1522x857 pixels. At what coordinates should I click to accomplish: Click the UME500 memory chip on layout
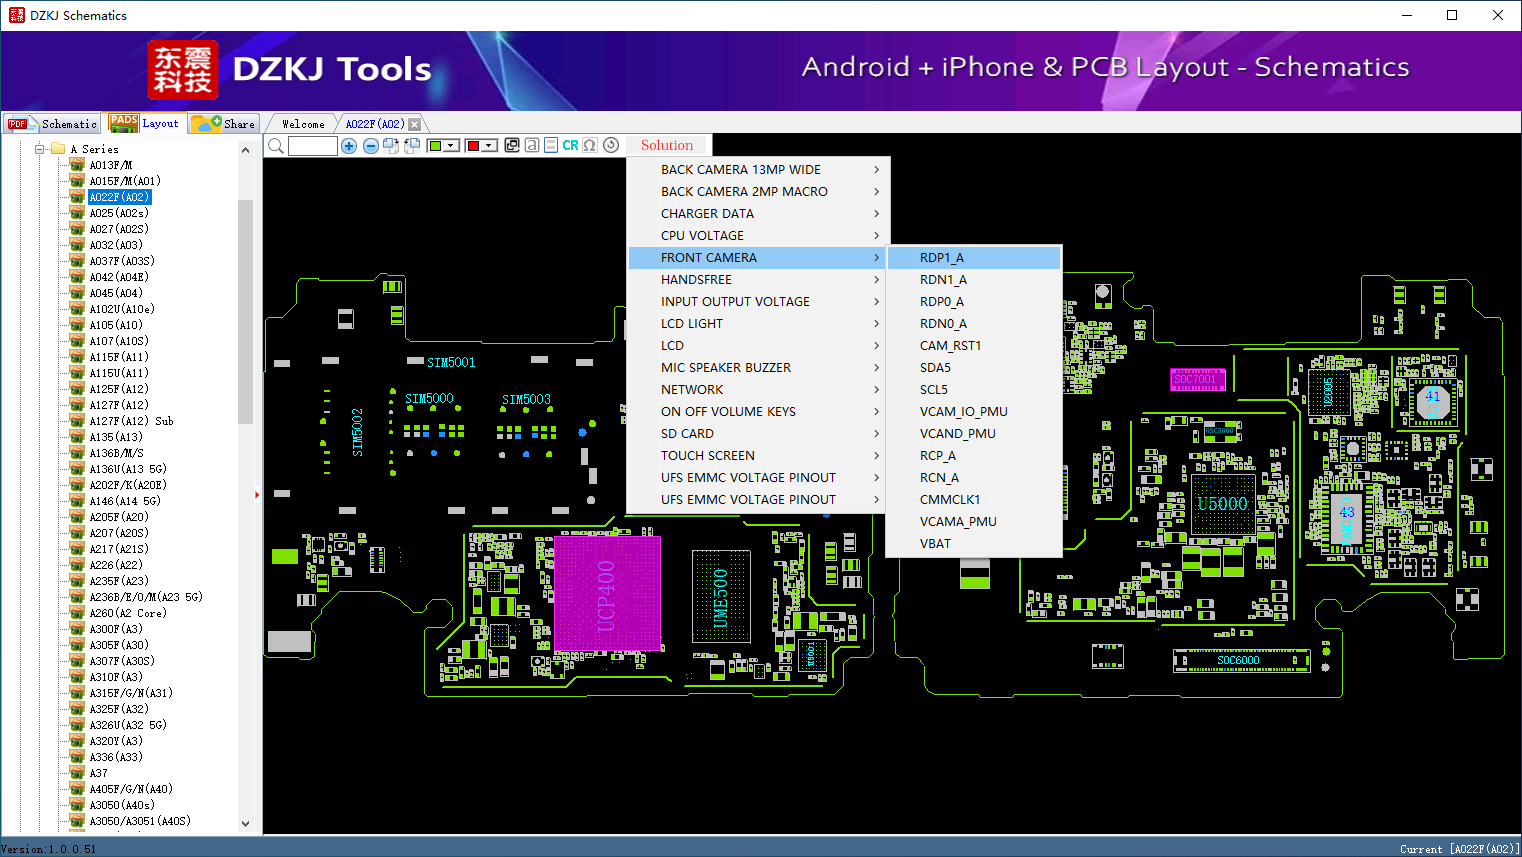click(721, 596)
